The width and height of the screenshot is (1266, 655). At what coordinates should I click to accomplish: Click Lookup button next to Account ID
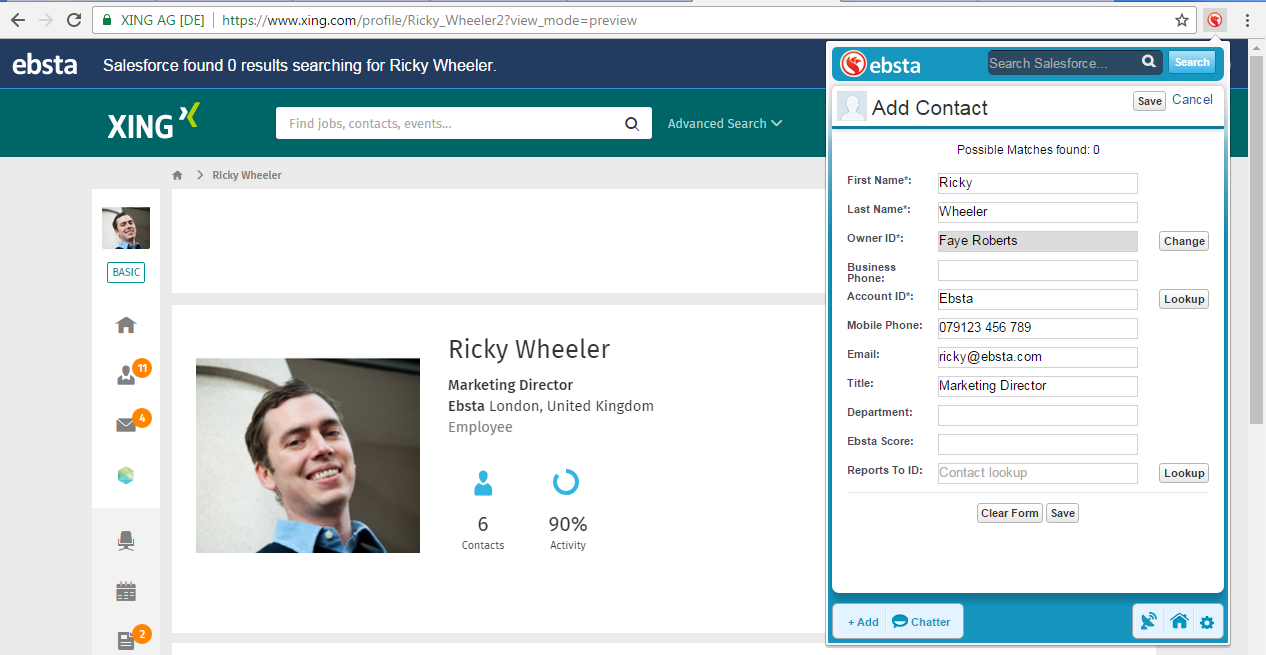point(1184,299)
